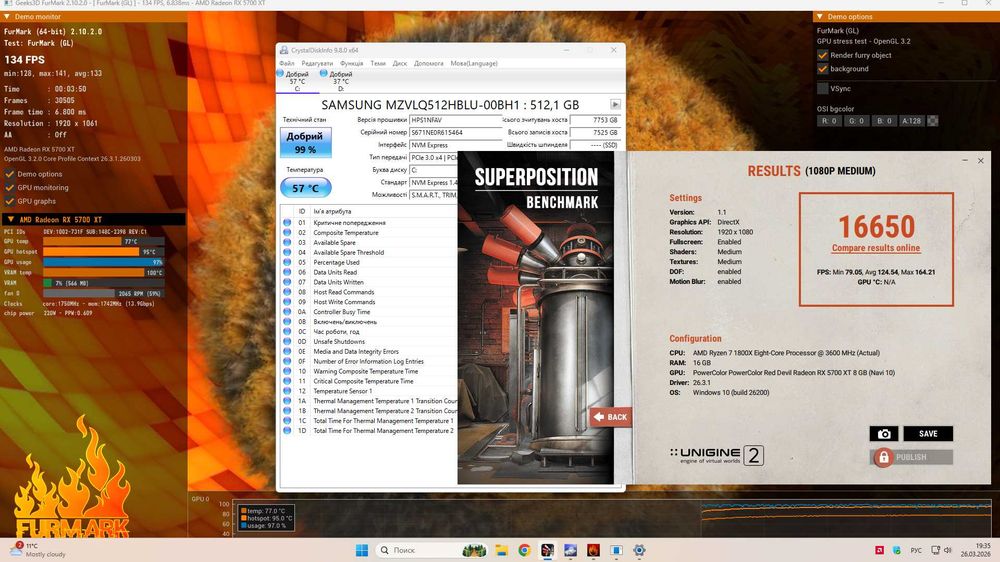This screenshot has height=562, width=1000.
Task: Open weather widget showing 11°C
Action: click(x=38, y=550)
